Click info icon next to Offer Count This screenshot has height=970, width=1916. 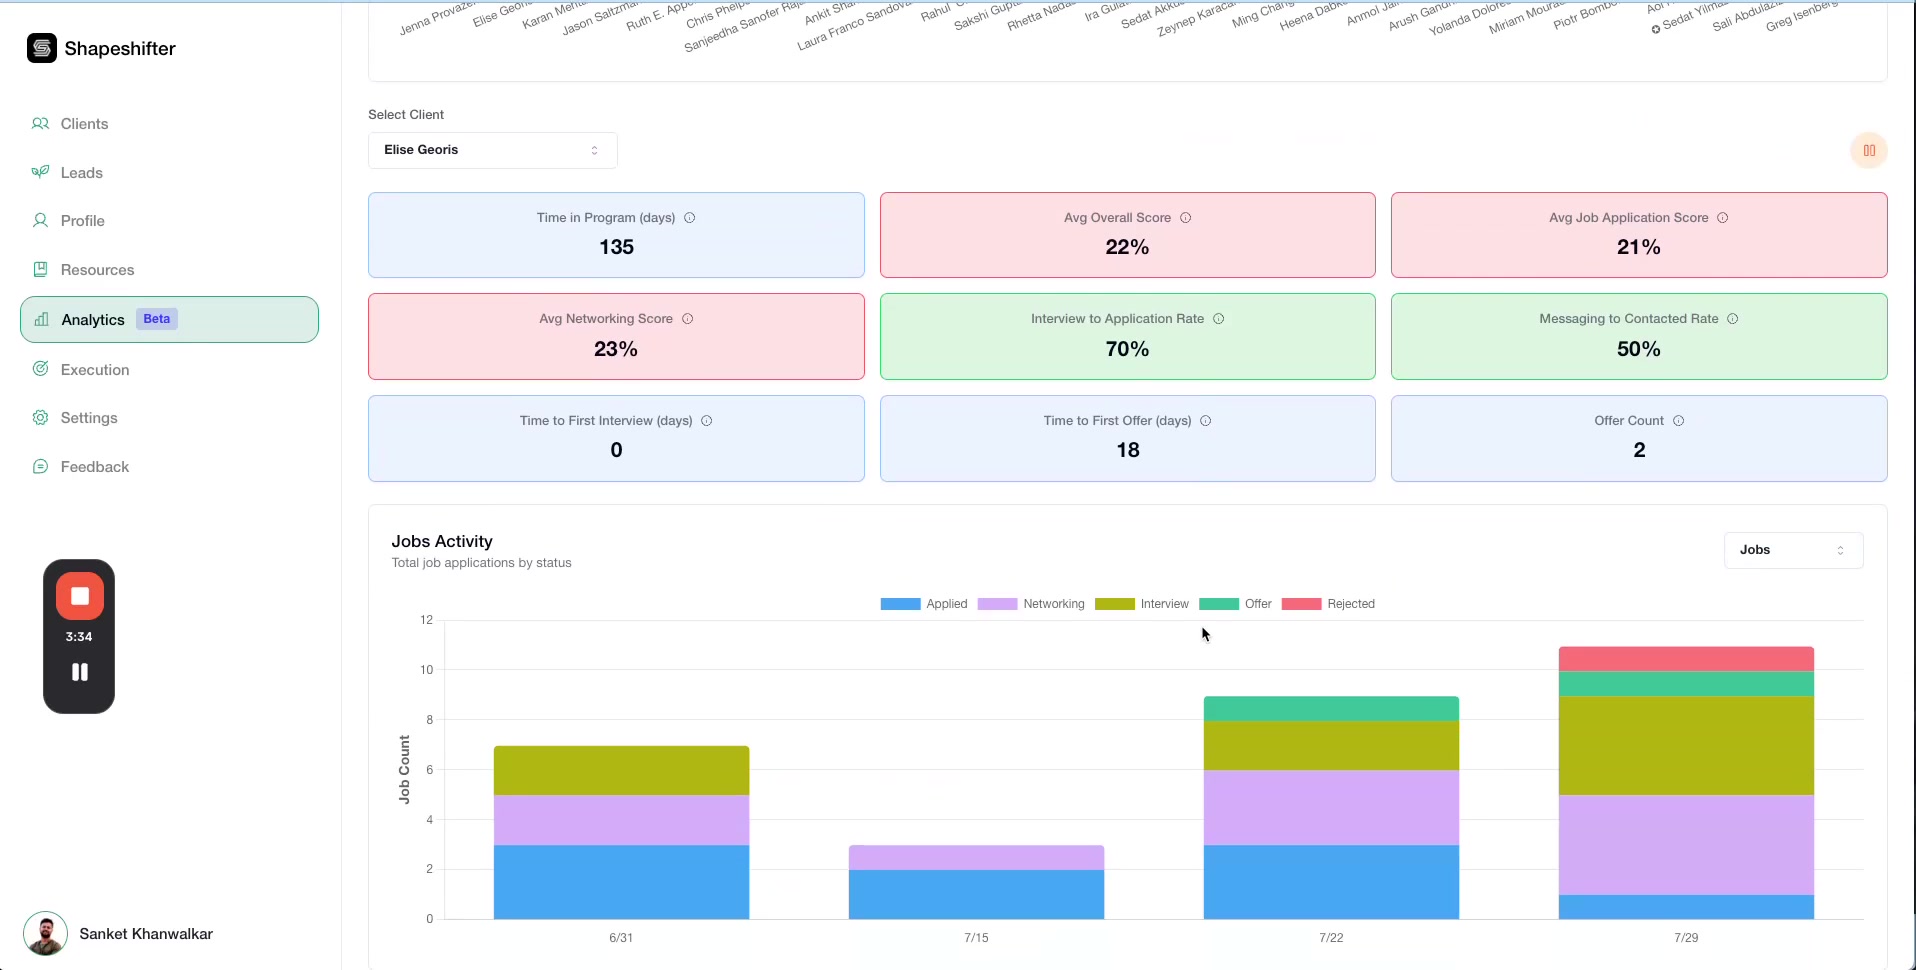click(1678, 421)
